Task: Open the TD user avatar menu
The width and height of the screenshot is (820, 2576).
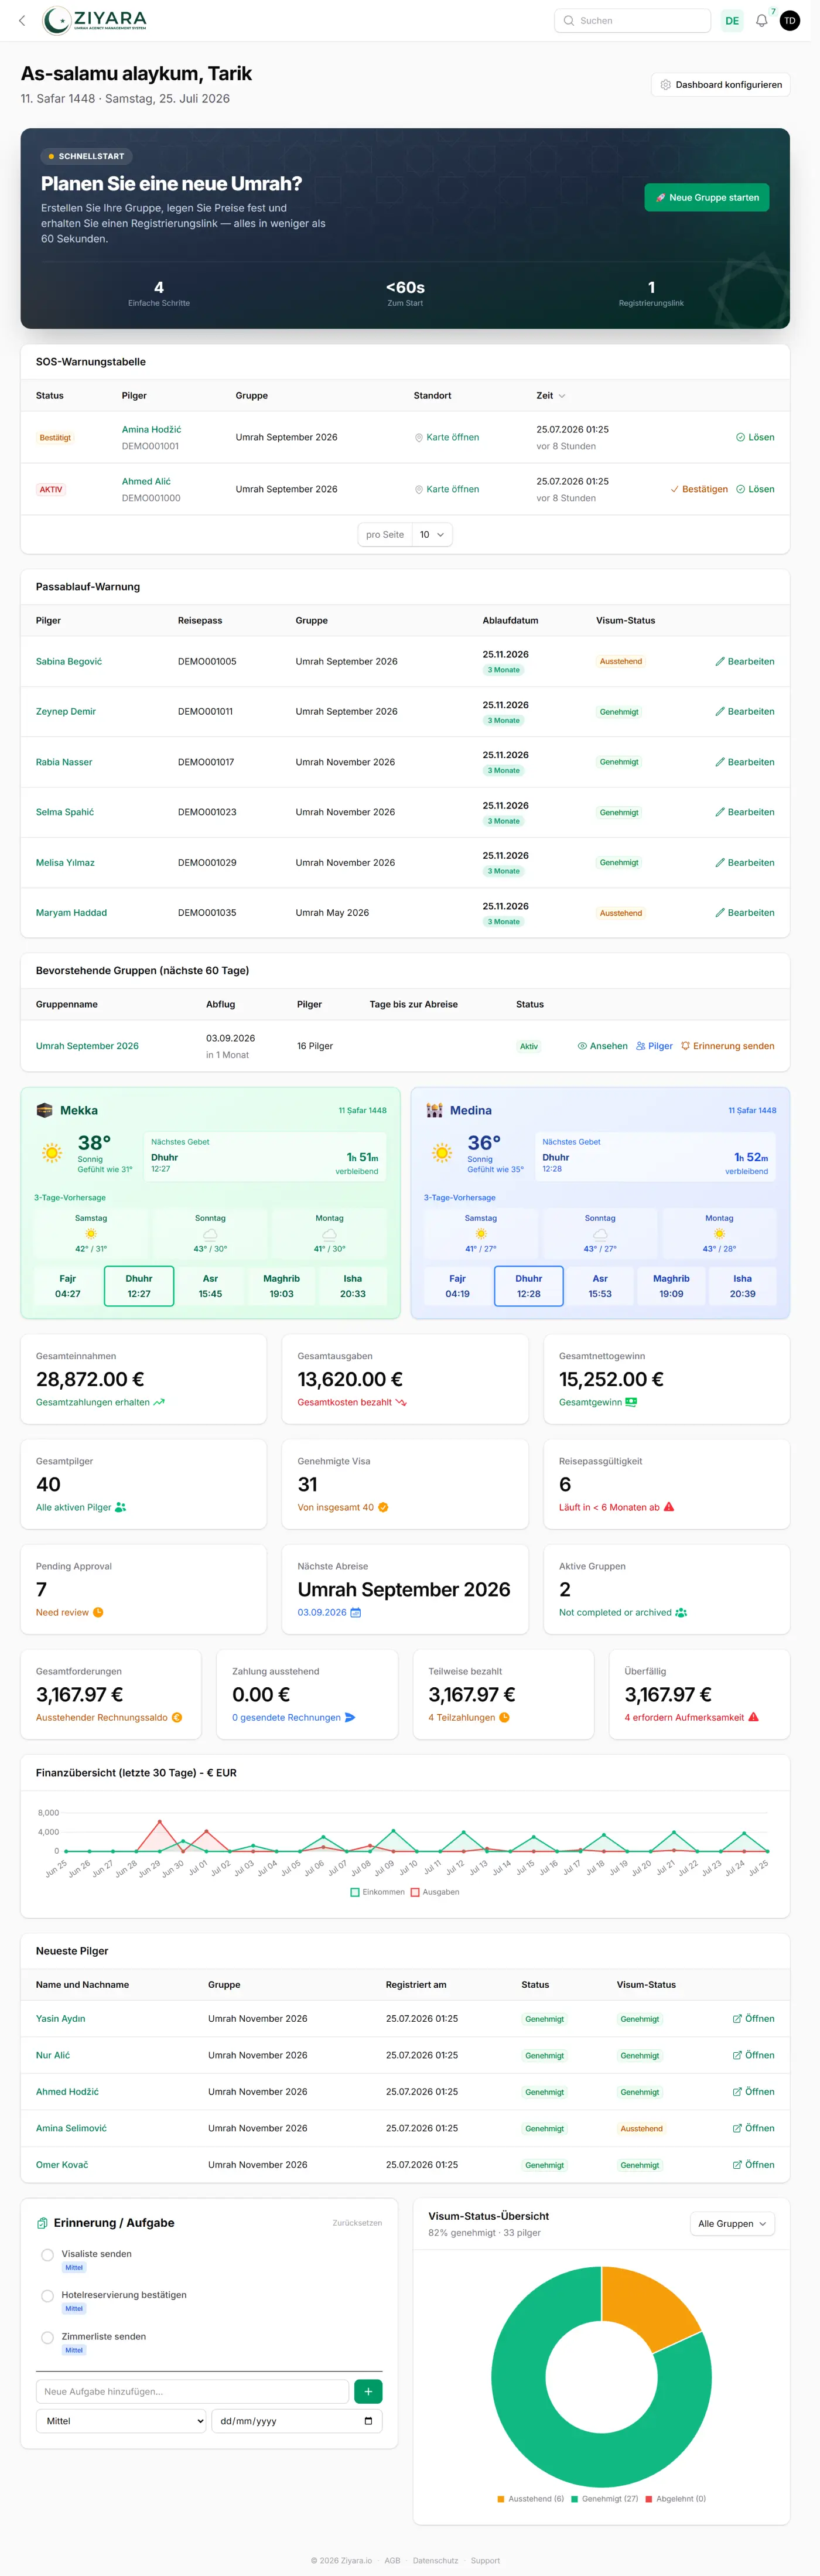Action: 789,20
